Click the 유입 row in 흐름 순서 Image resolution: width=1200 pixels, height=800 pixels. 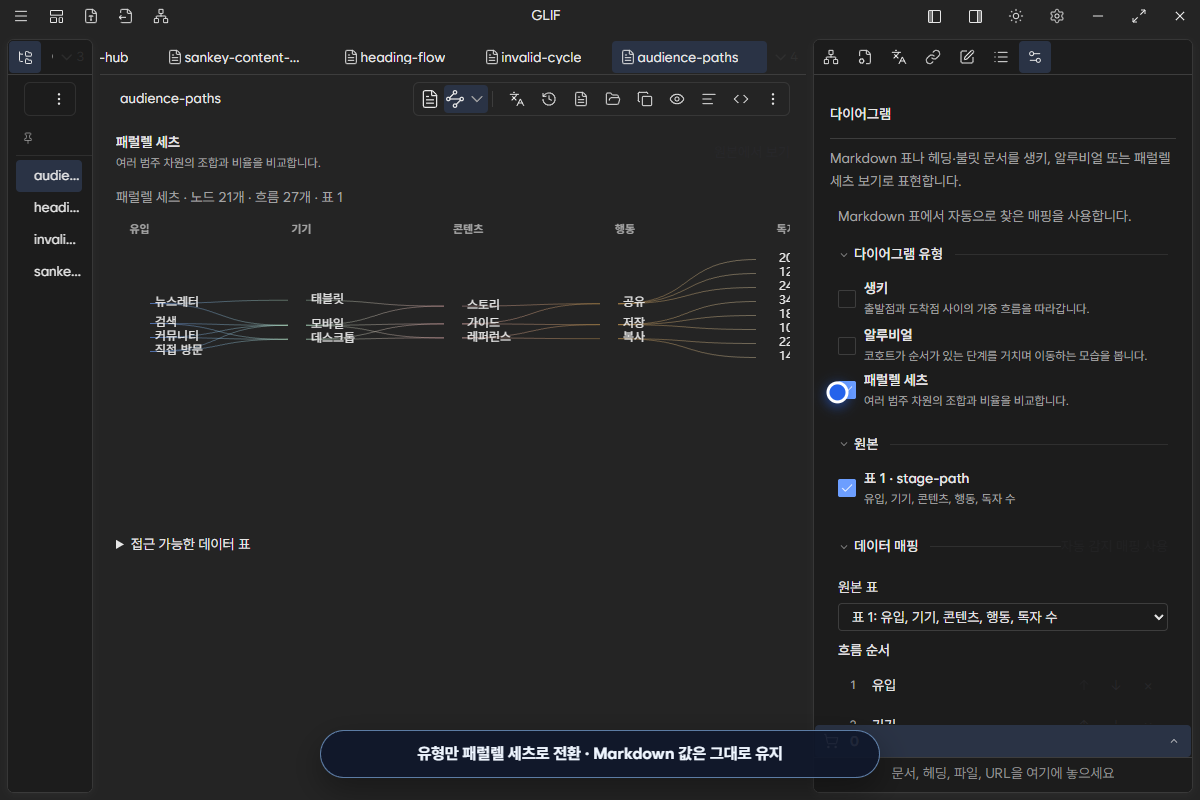tap(1003, 685)
